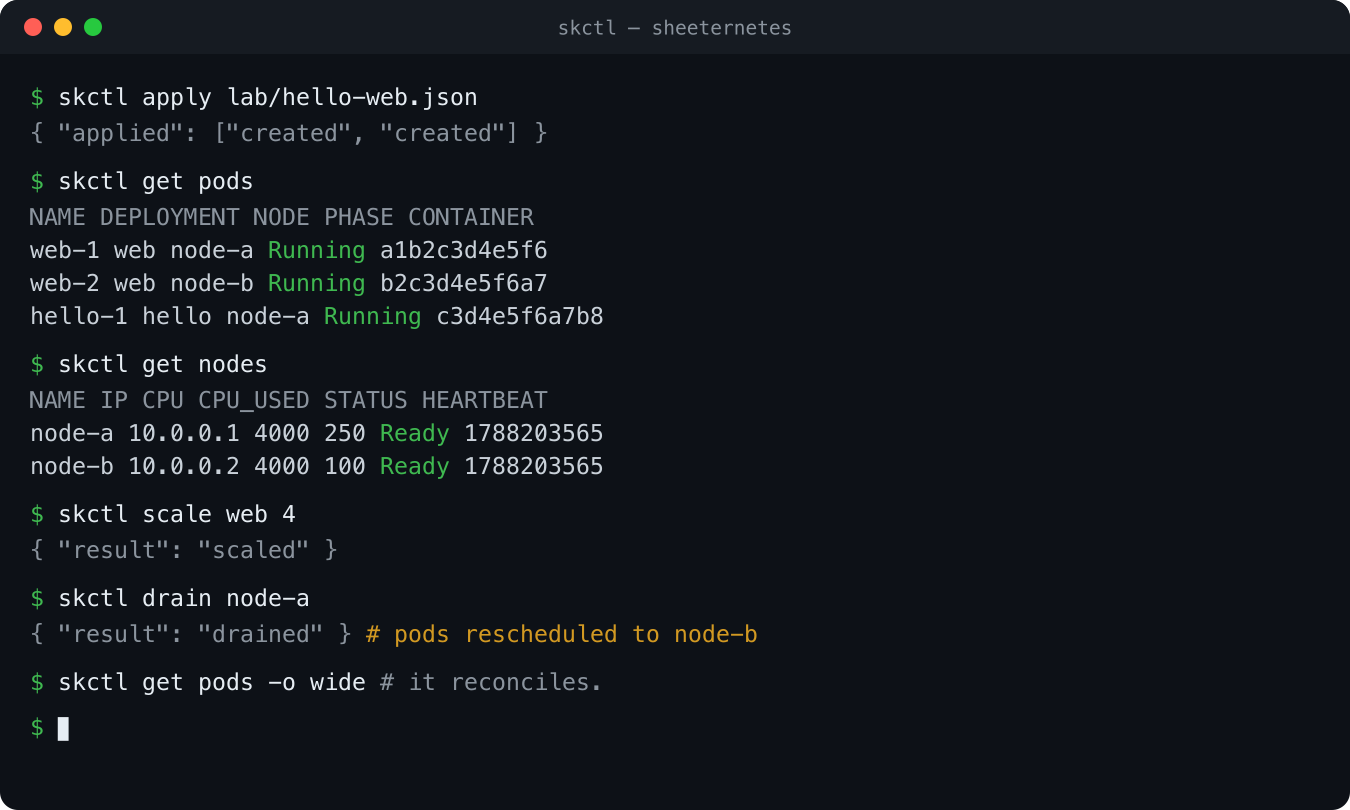Click the green zoom window button

coord(93,27)
